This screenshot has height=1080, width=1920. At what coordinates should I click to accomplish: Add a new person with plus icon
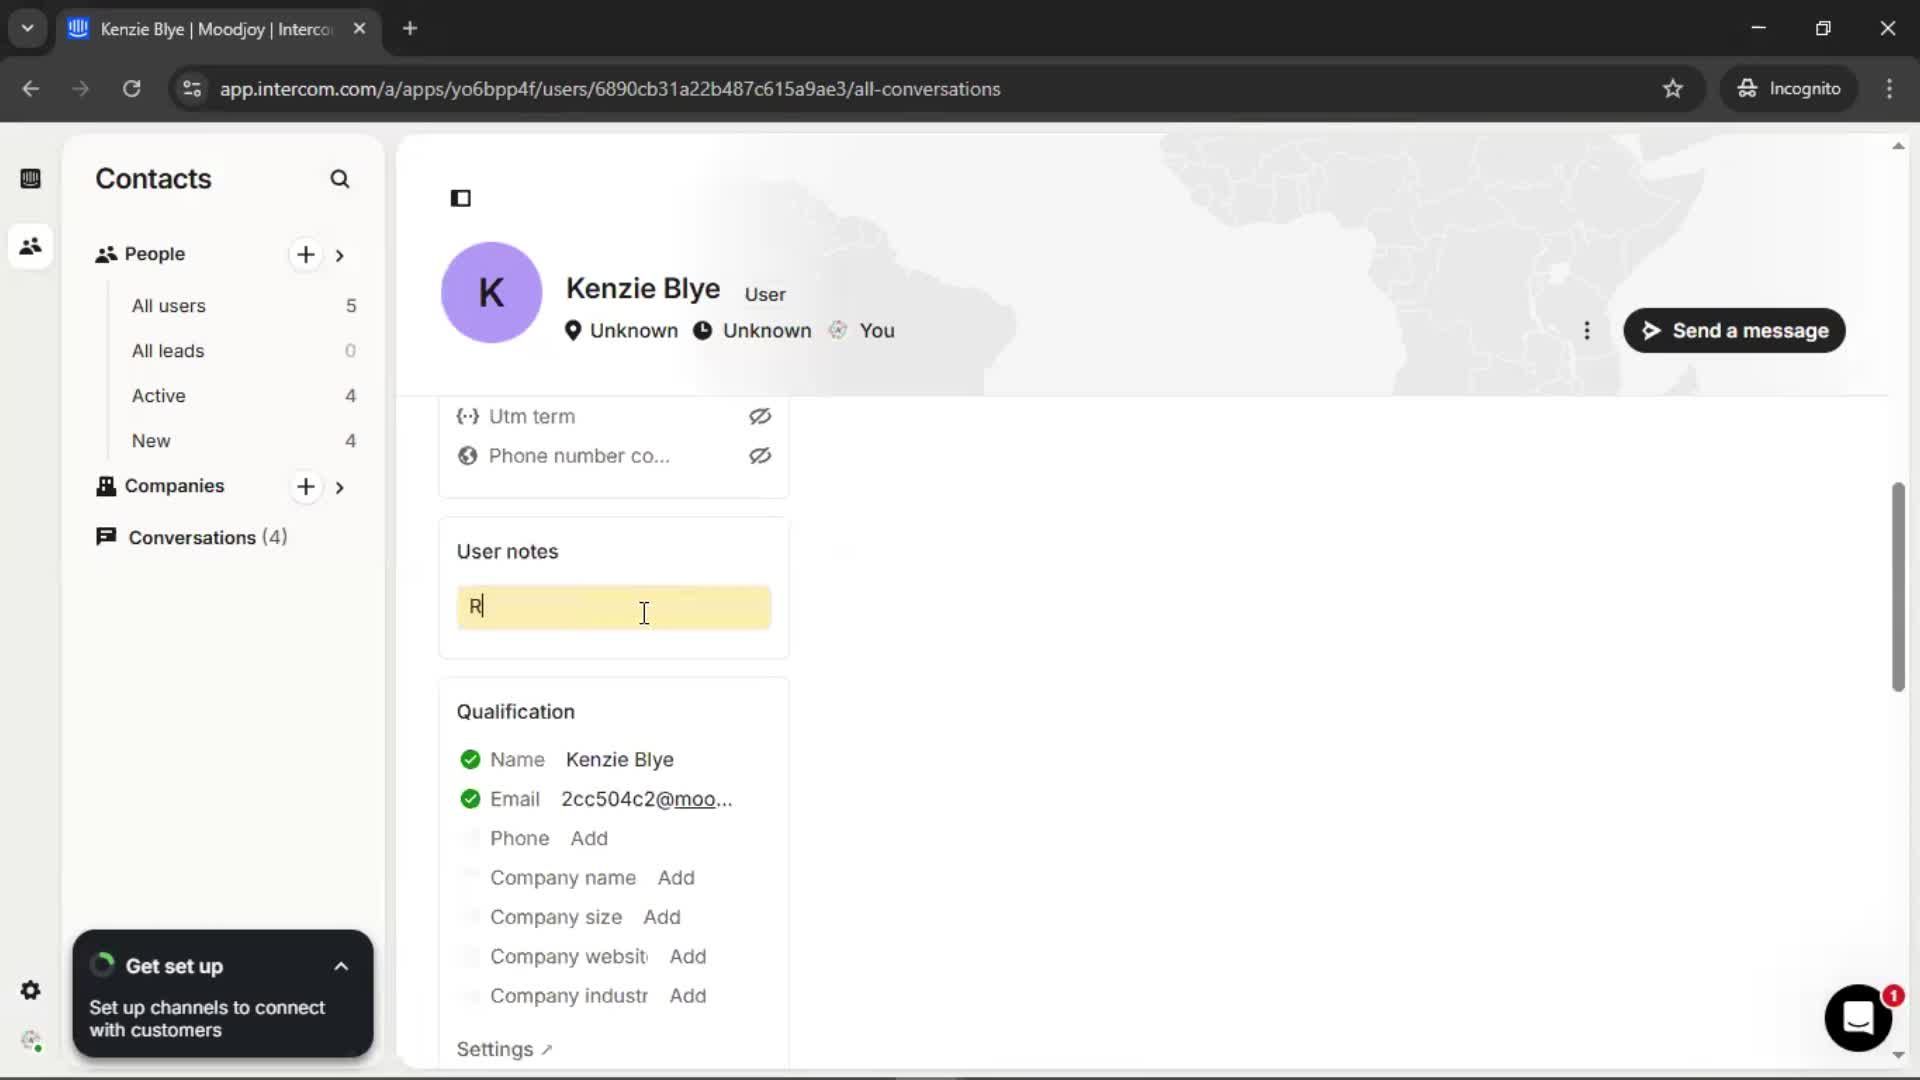(x=306, y=255)
